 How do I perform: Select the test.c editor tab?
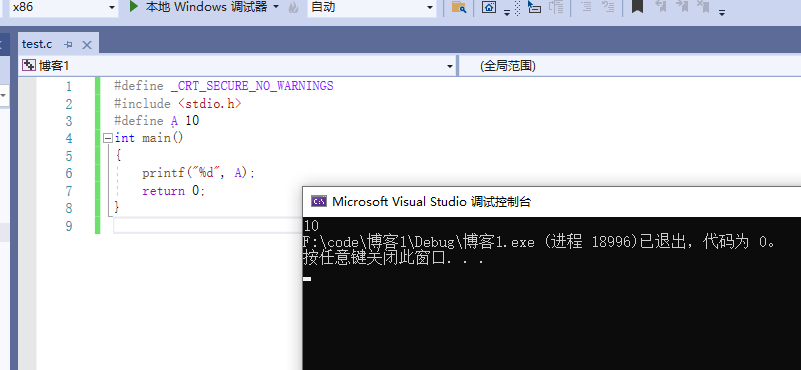pos(37,44)
